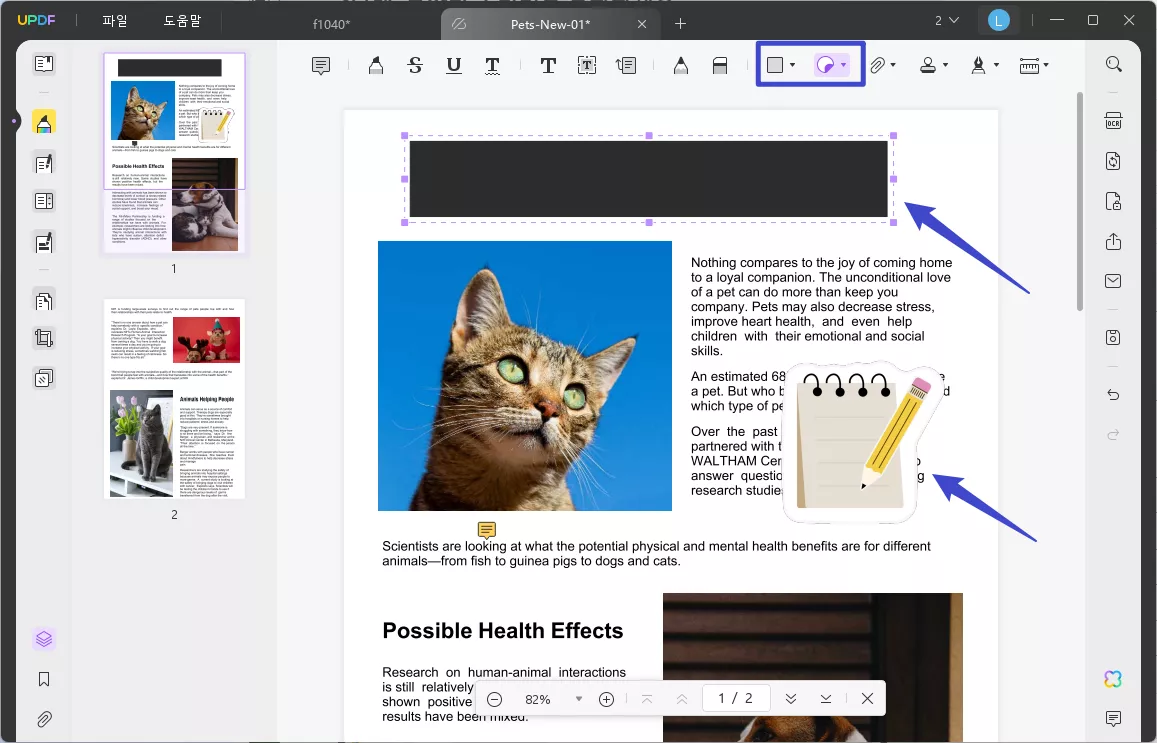Click the Share export icon
Viewport: 1157px width, 743px height.
pos(1113,241)
